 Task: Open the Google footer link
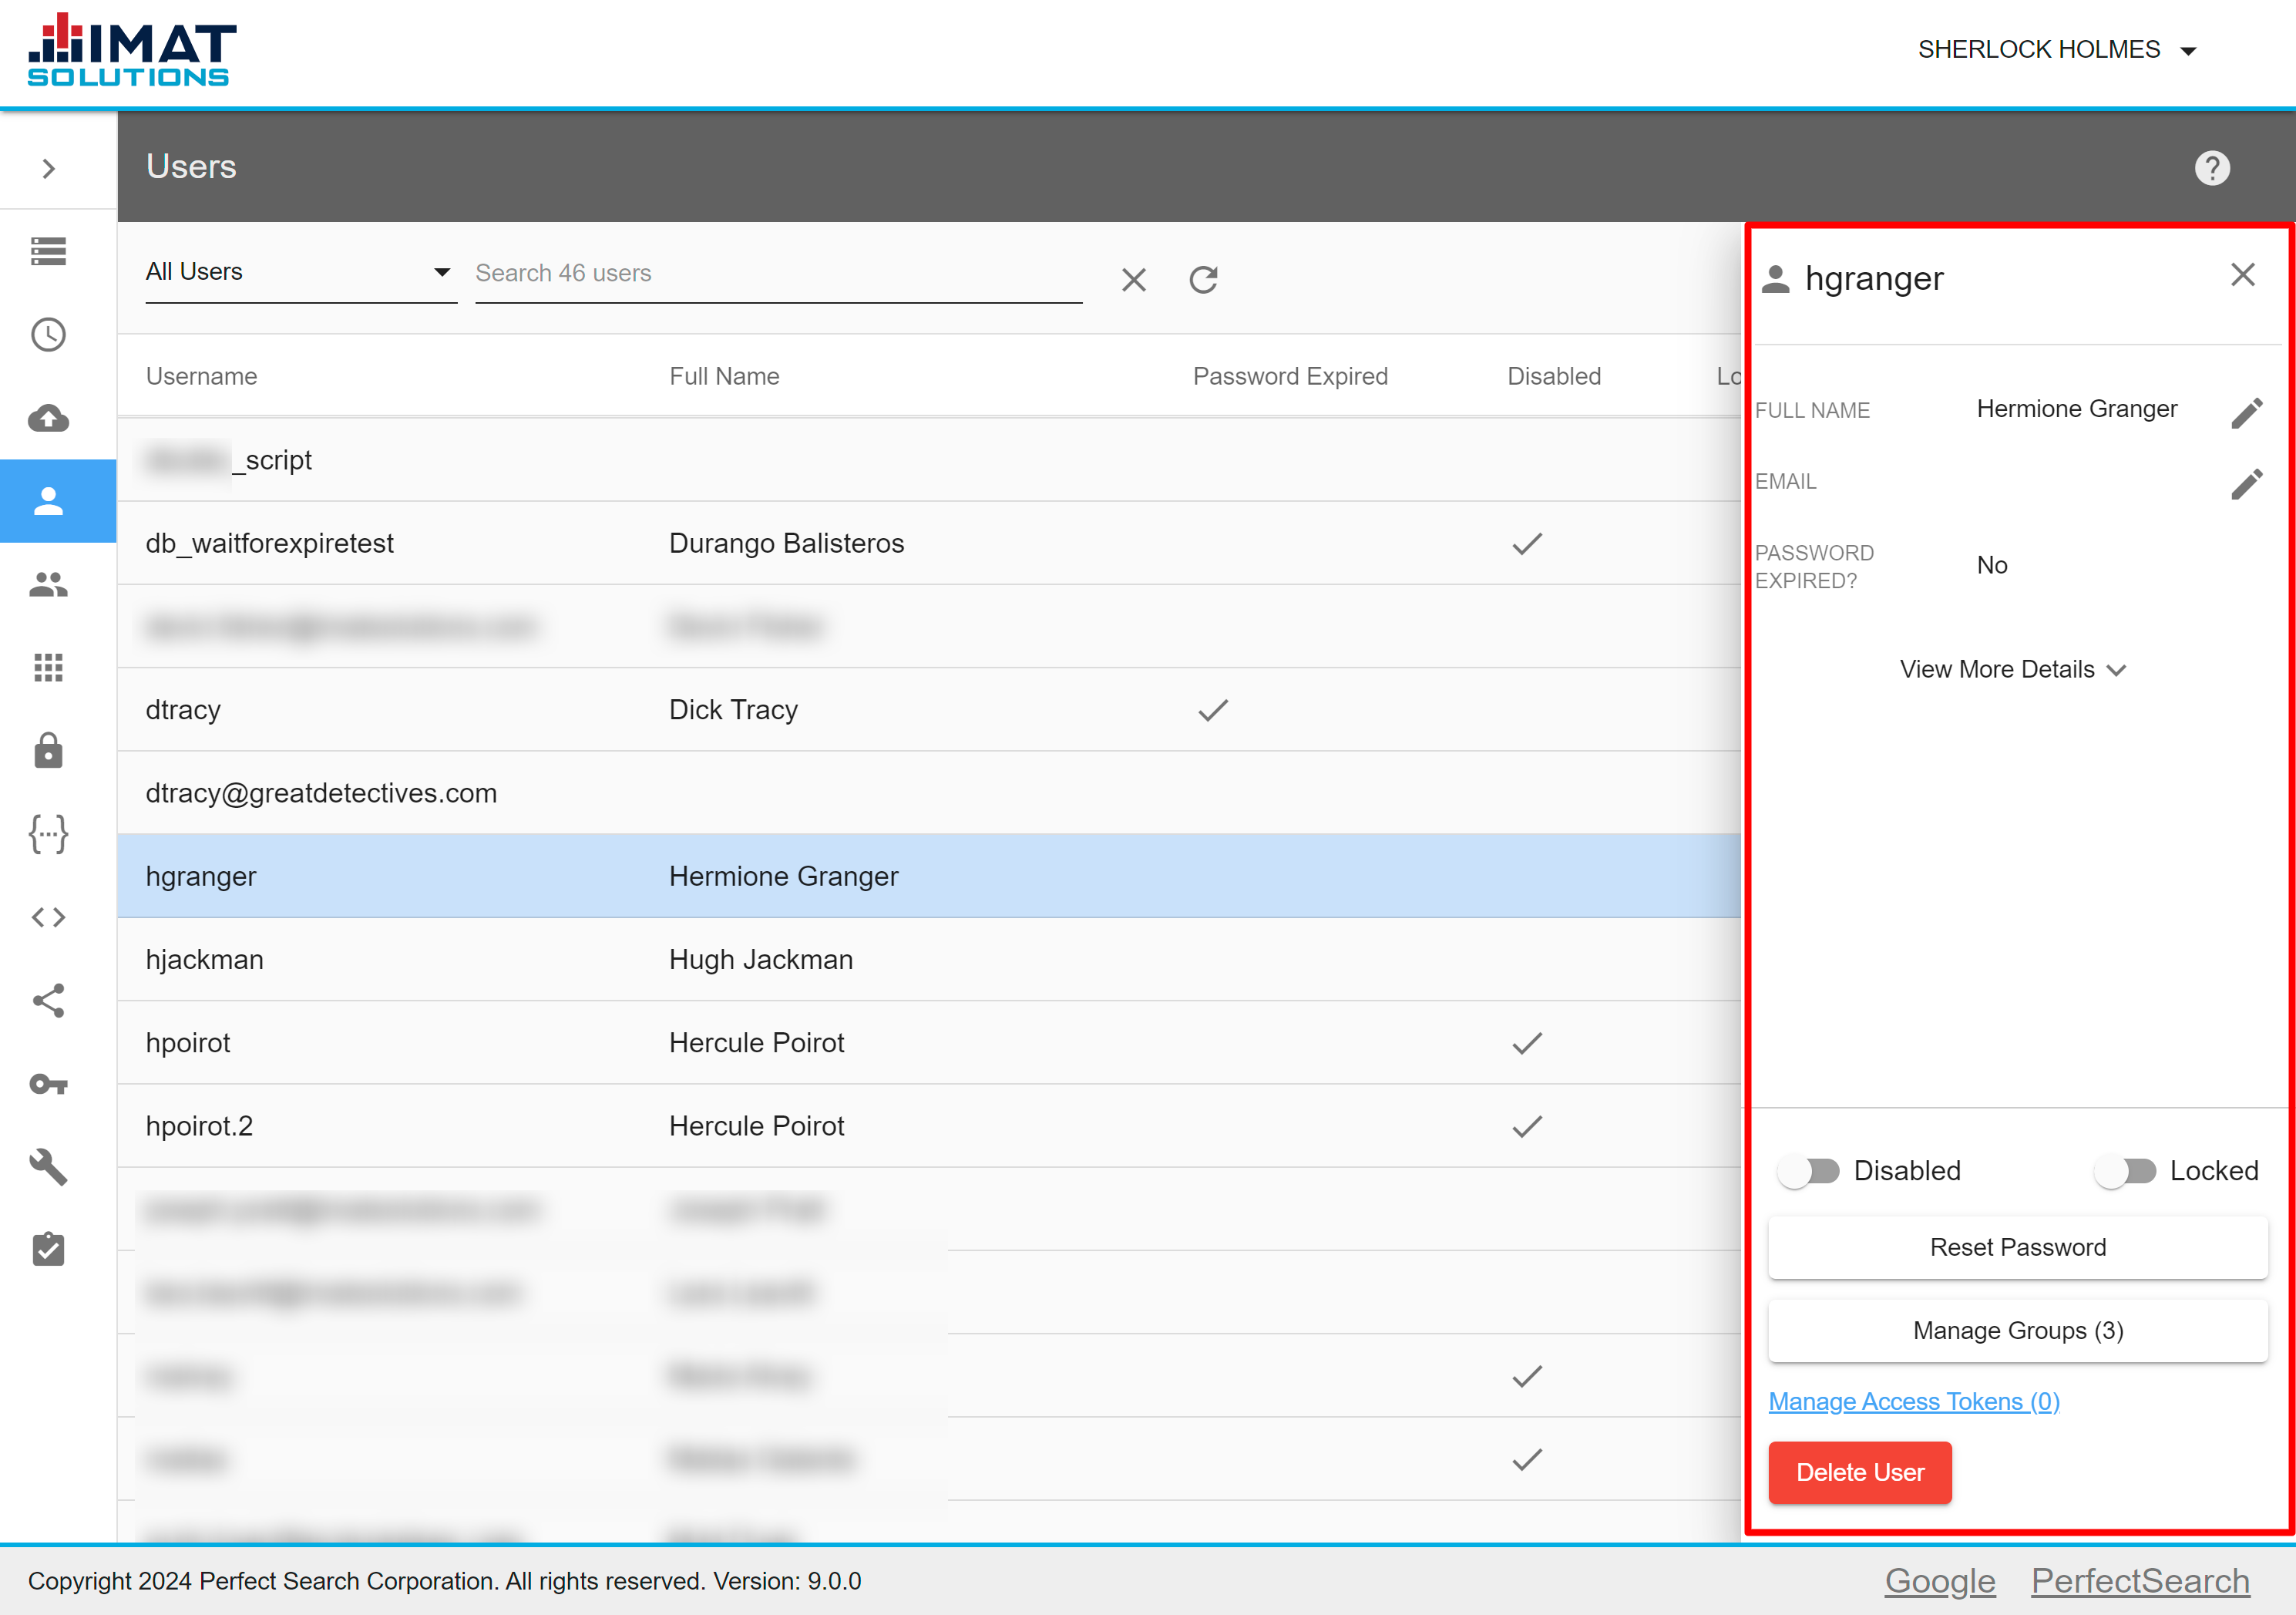pyautogui.click(x=1940, y=1581)
